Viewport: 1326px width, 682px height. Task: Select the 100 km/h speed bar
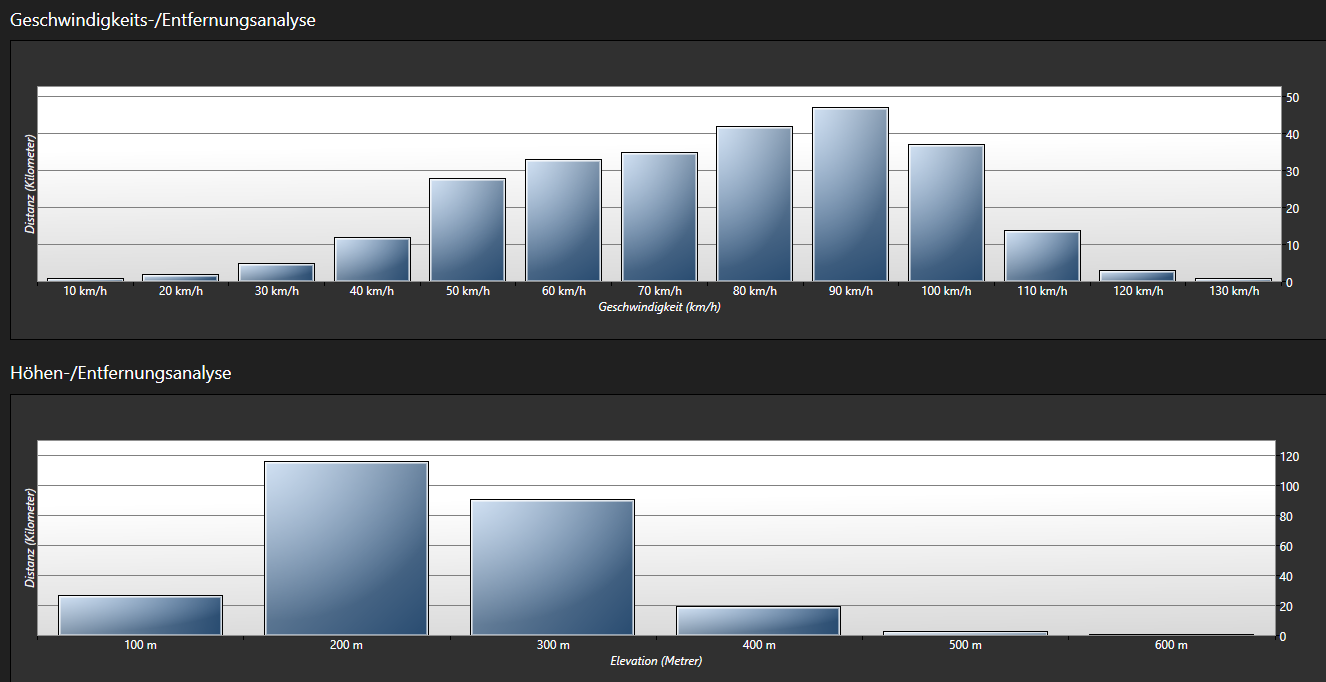(x=946, y=213)
